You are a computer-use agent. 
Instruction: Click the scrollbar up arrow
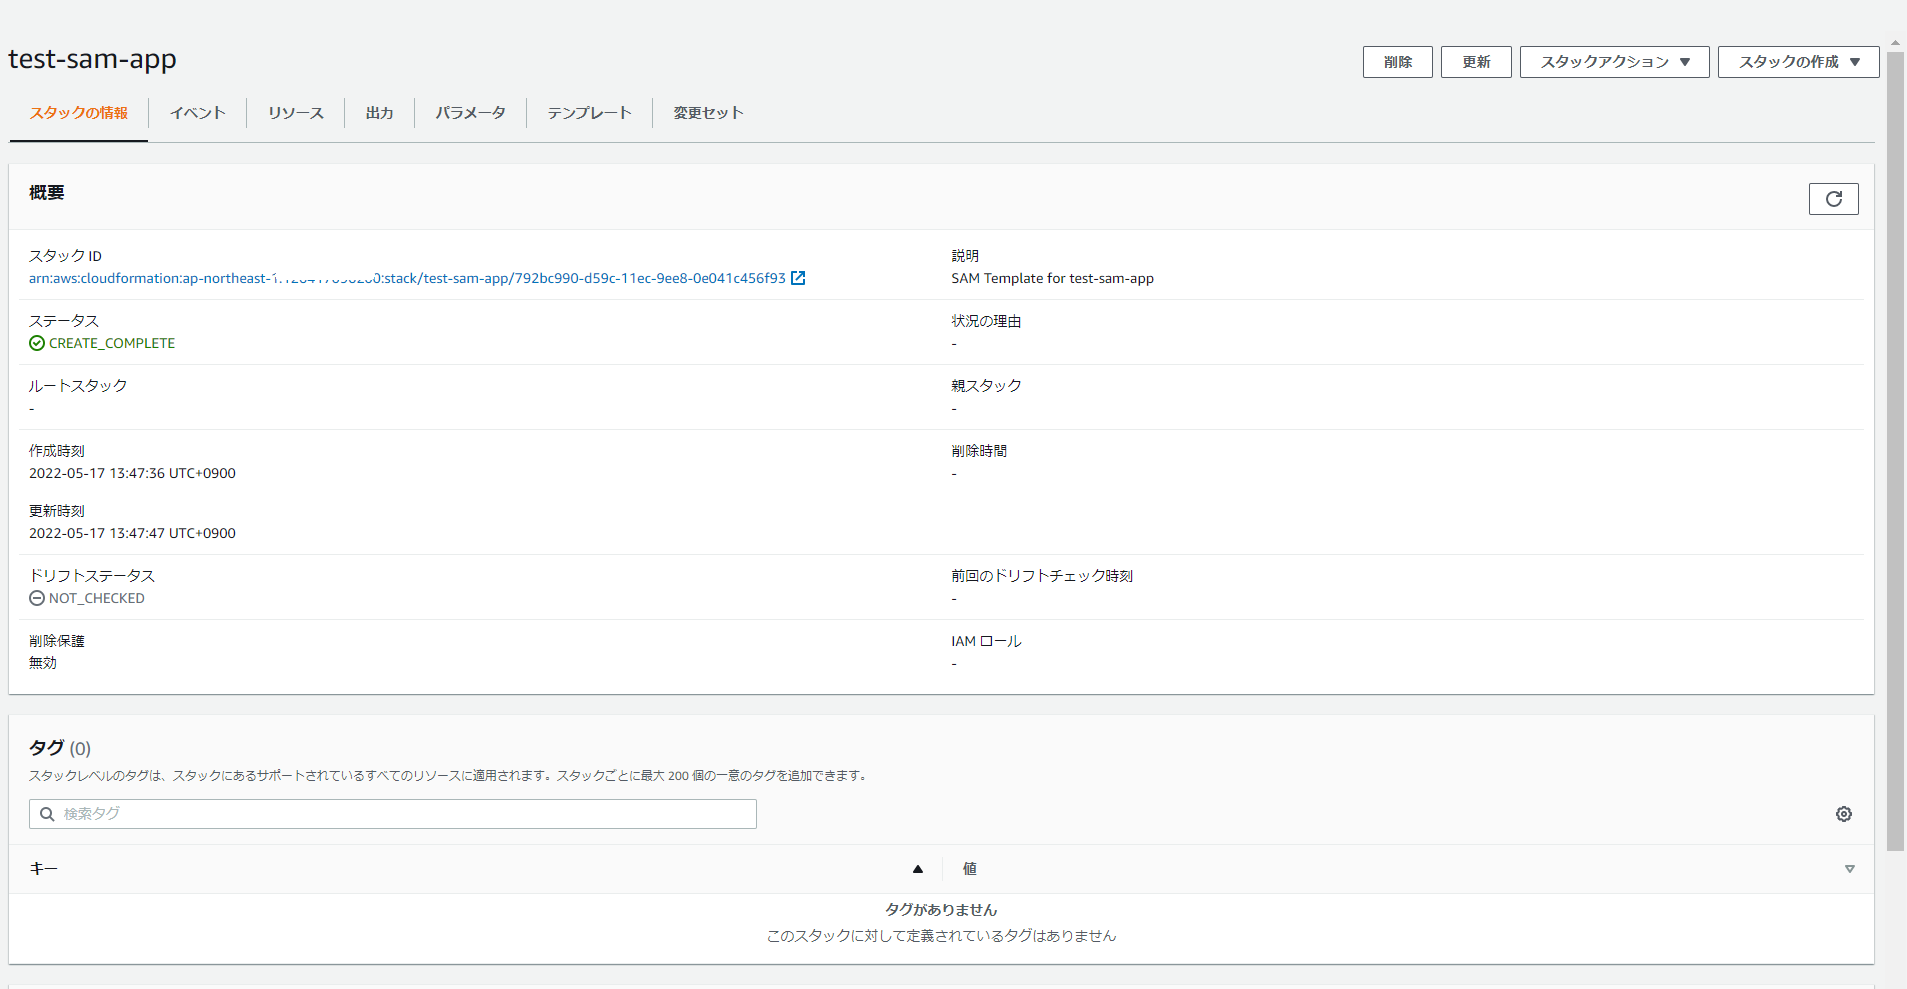(x=1895, y=44)
